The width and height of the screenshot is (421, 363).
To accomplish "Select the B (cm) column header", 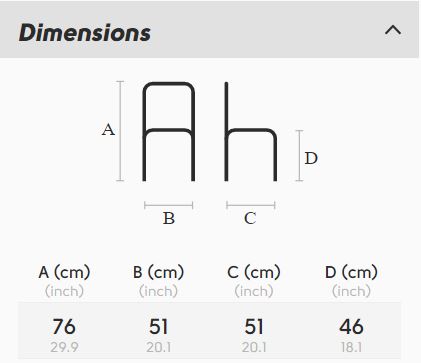I will (x=158, y=272).
